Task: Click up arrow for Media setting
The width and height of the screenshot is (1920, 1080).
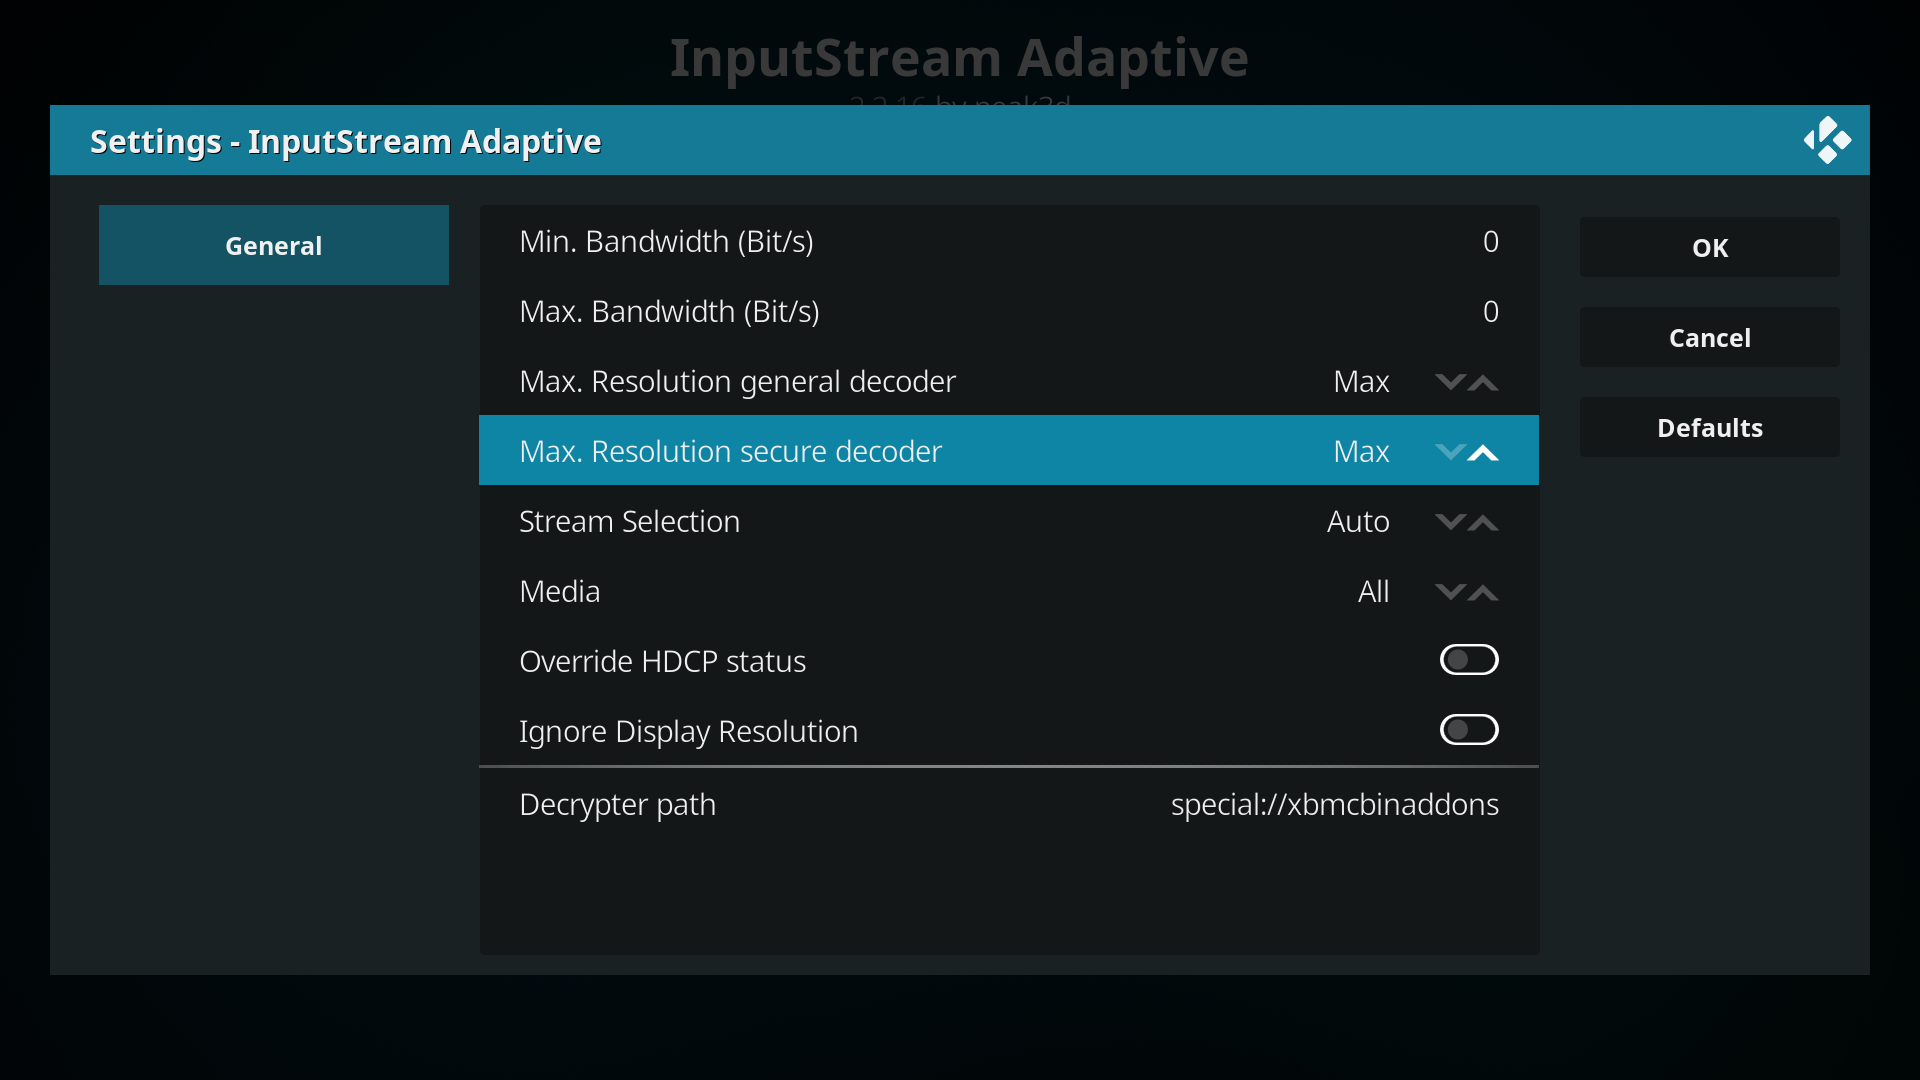Action: click(x=1483, y=592)
